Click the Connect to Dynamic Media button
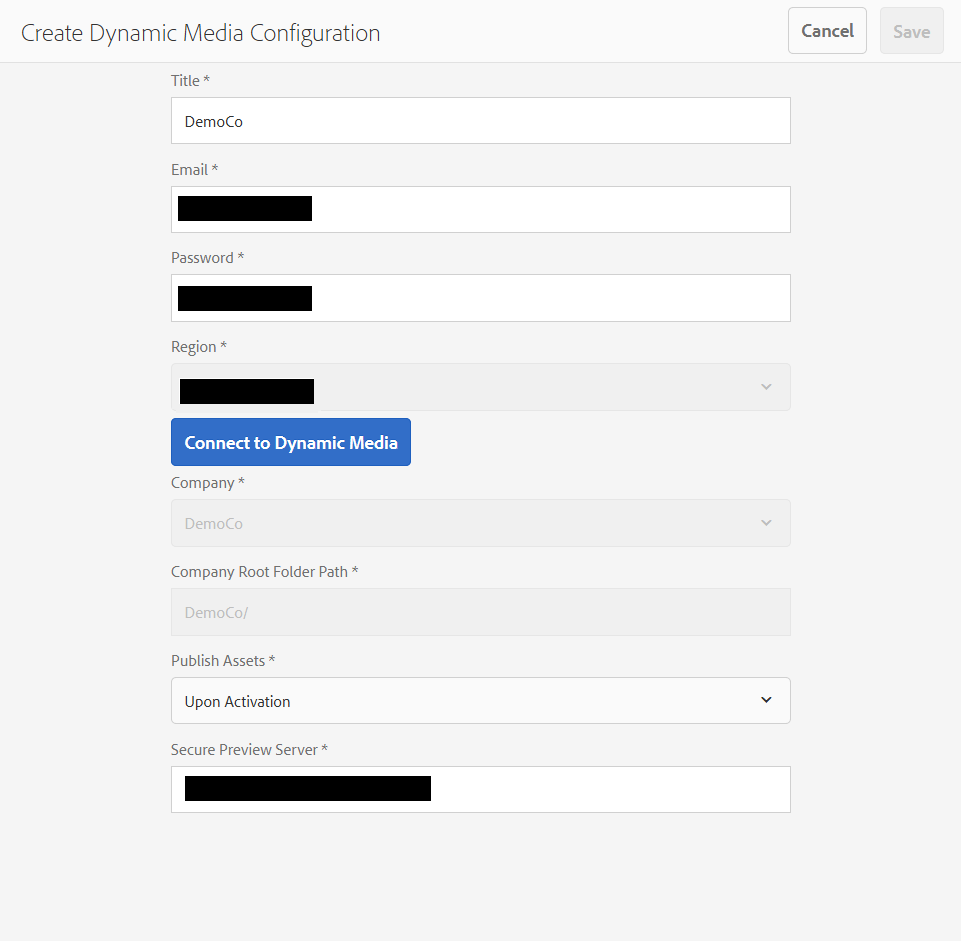961x941 pixels. [x=291, y=442]
